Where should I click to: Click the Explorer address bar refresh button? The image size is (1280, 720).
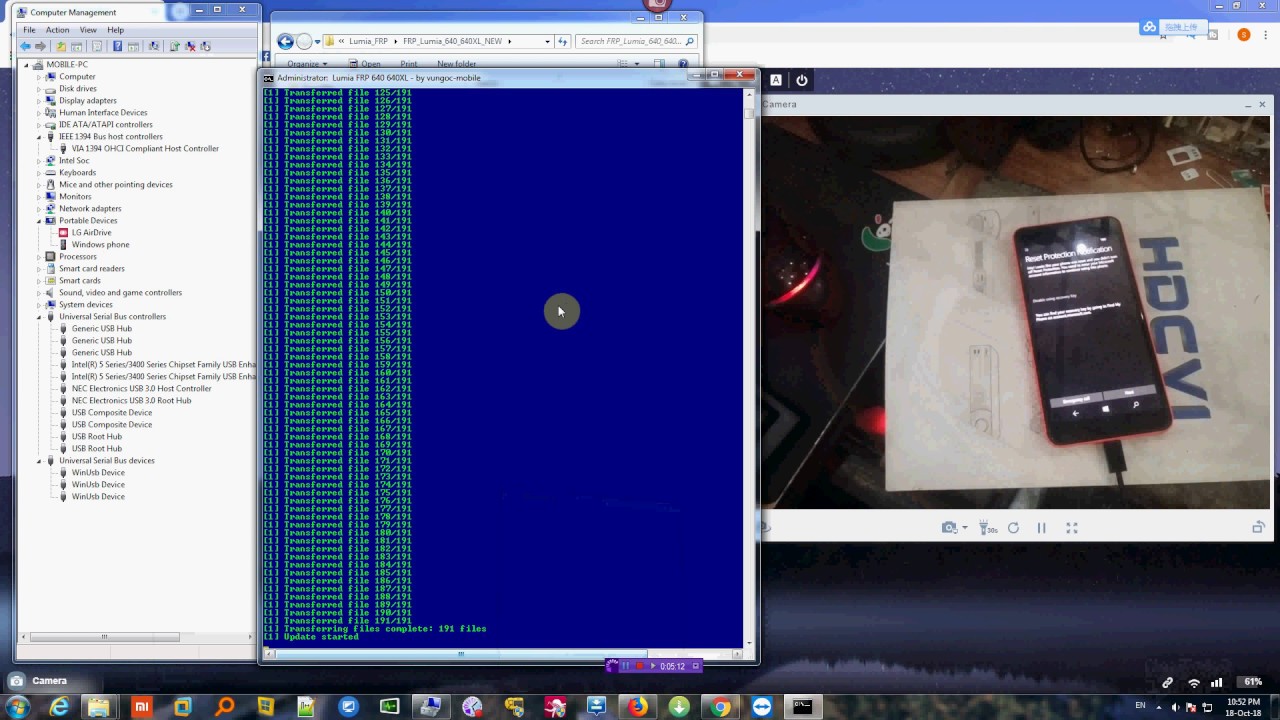coord(563,41)
